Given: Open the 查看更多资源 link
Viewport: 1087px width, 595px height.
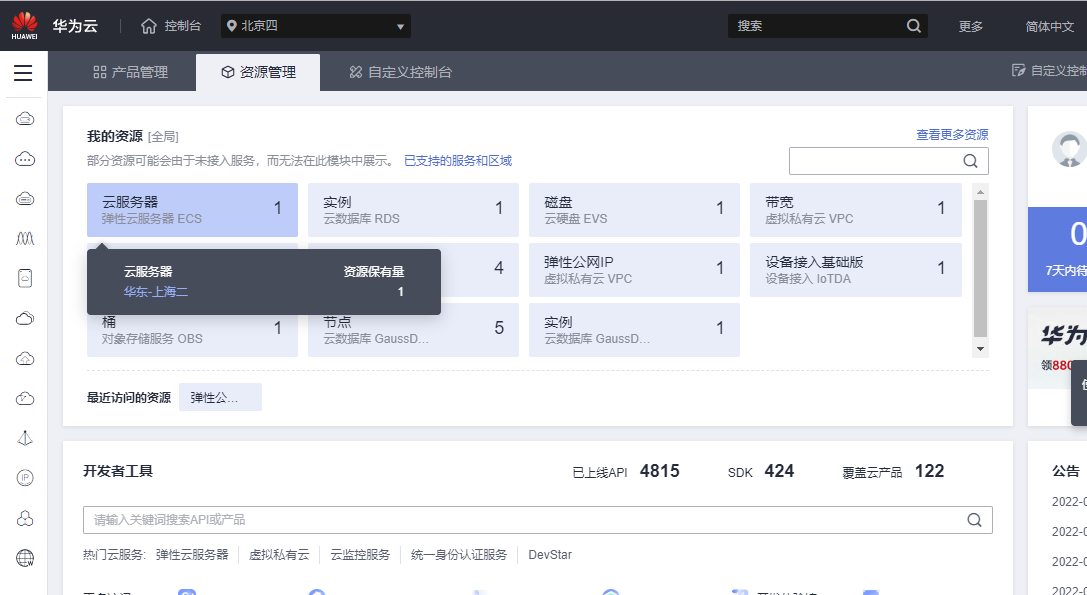Looking at the screenshot, I should [x=952, y=134].
